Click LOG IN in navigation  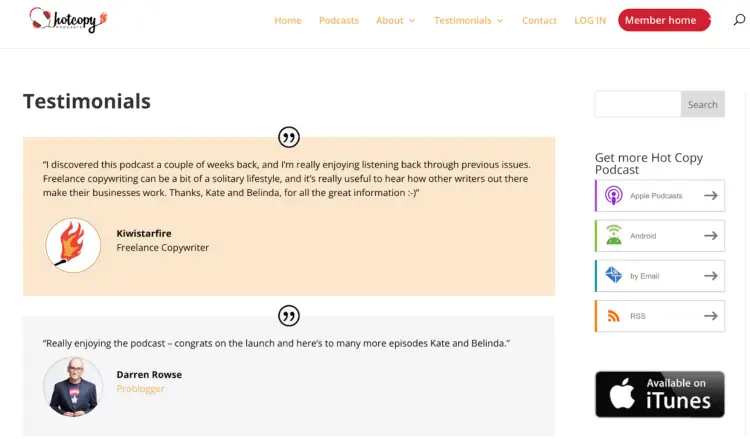point(590,21)
